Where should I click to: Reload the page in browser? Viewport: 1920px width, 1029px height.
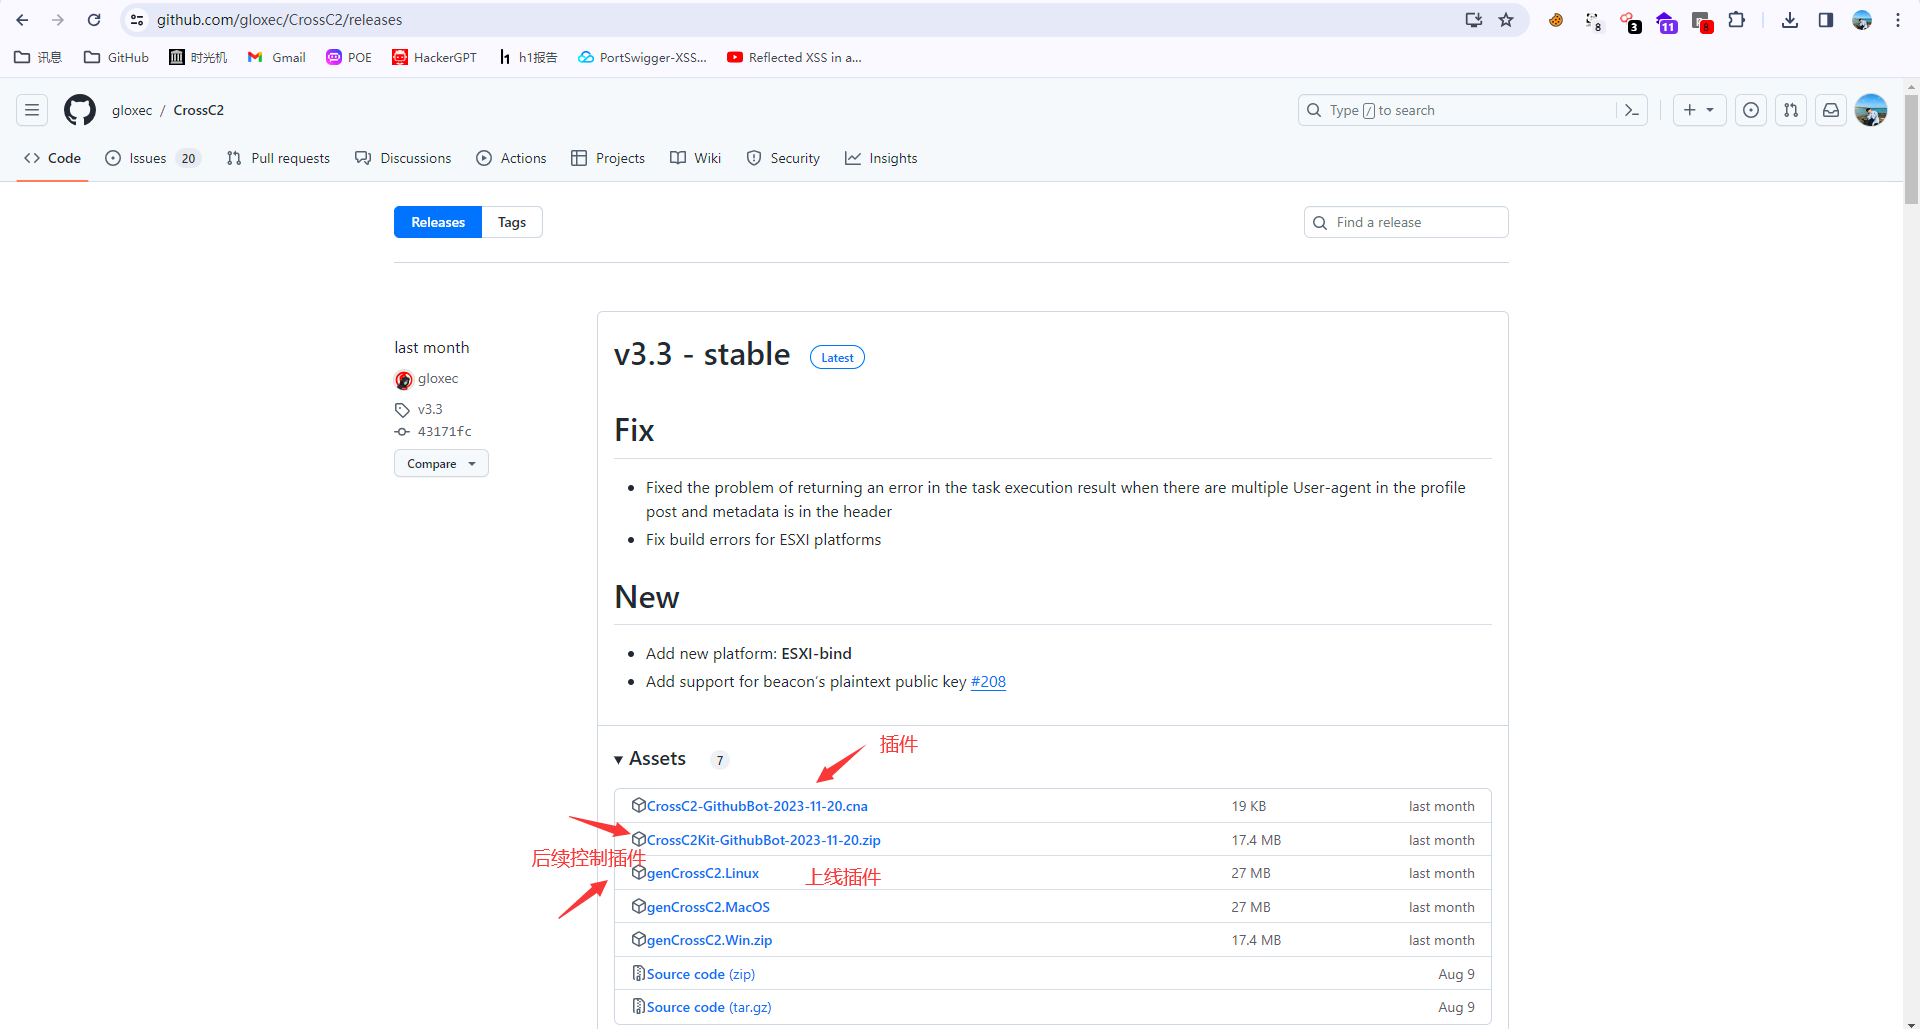coord(94,20)
